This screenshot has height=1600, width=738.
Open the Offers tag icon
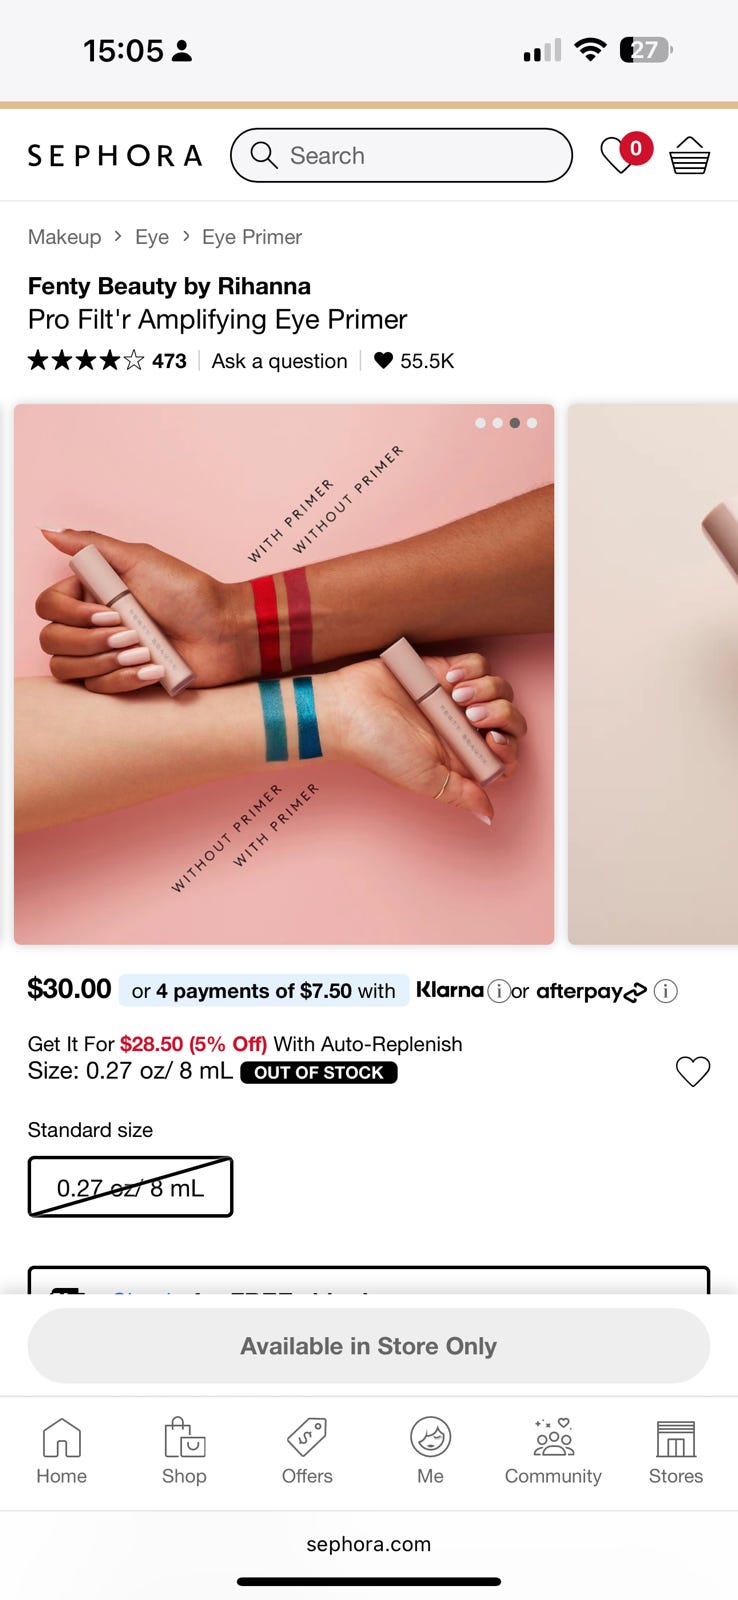307,1451
